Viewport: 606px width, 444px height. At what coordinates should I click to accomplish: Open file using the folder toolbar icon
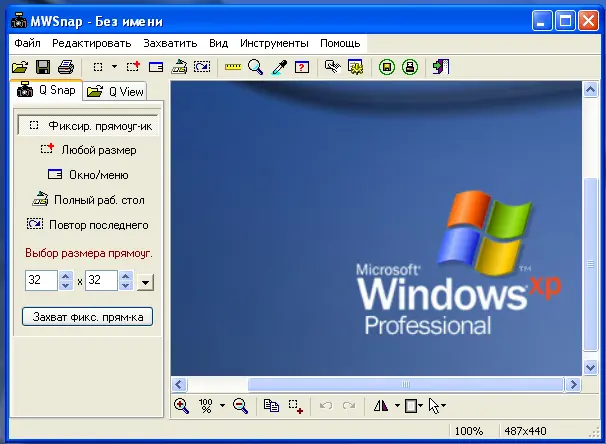pos(20,67)
